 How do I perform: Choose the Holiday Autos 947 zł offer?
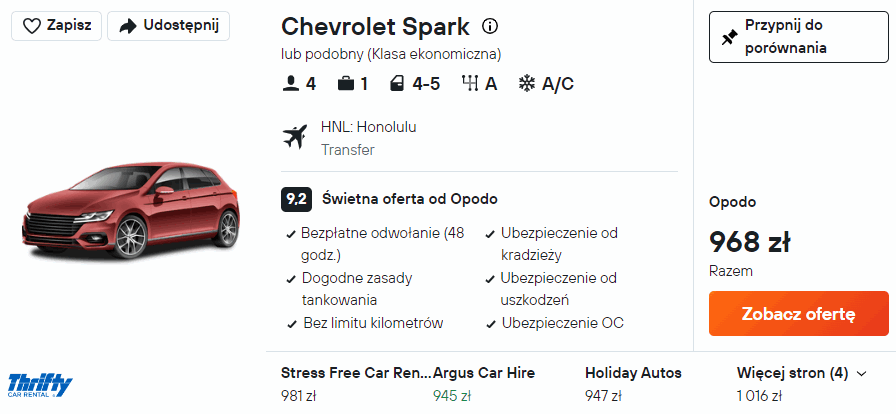633,383
